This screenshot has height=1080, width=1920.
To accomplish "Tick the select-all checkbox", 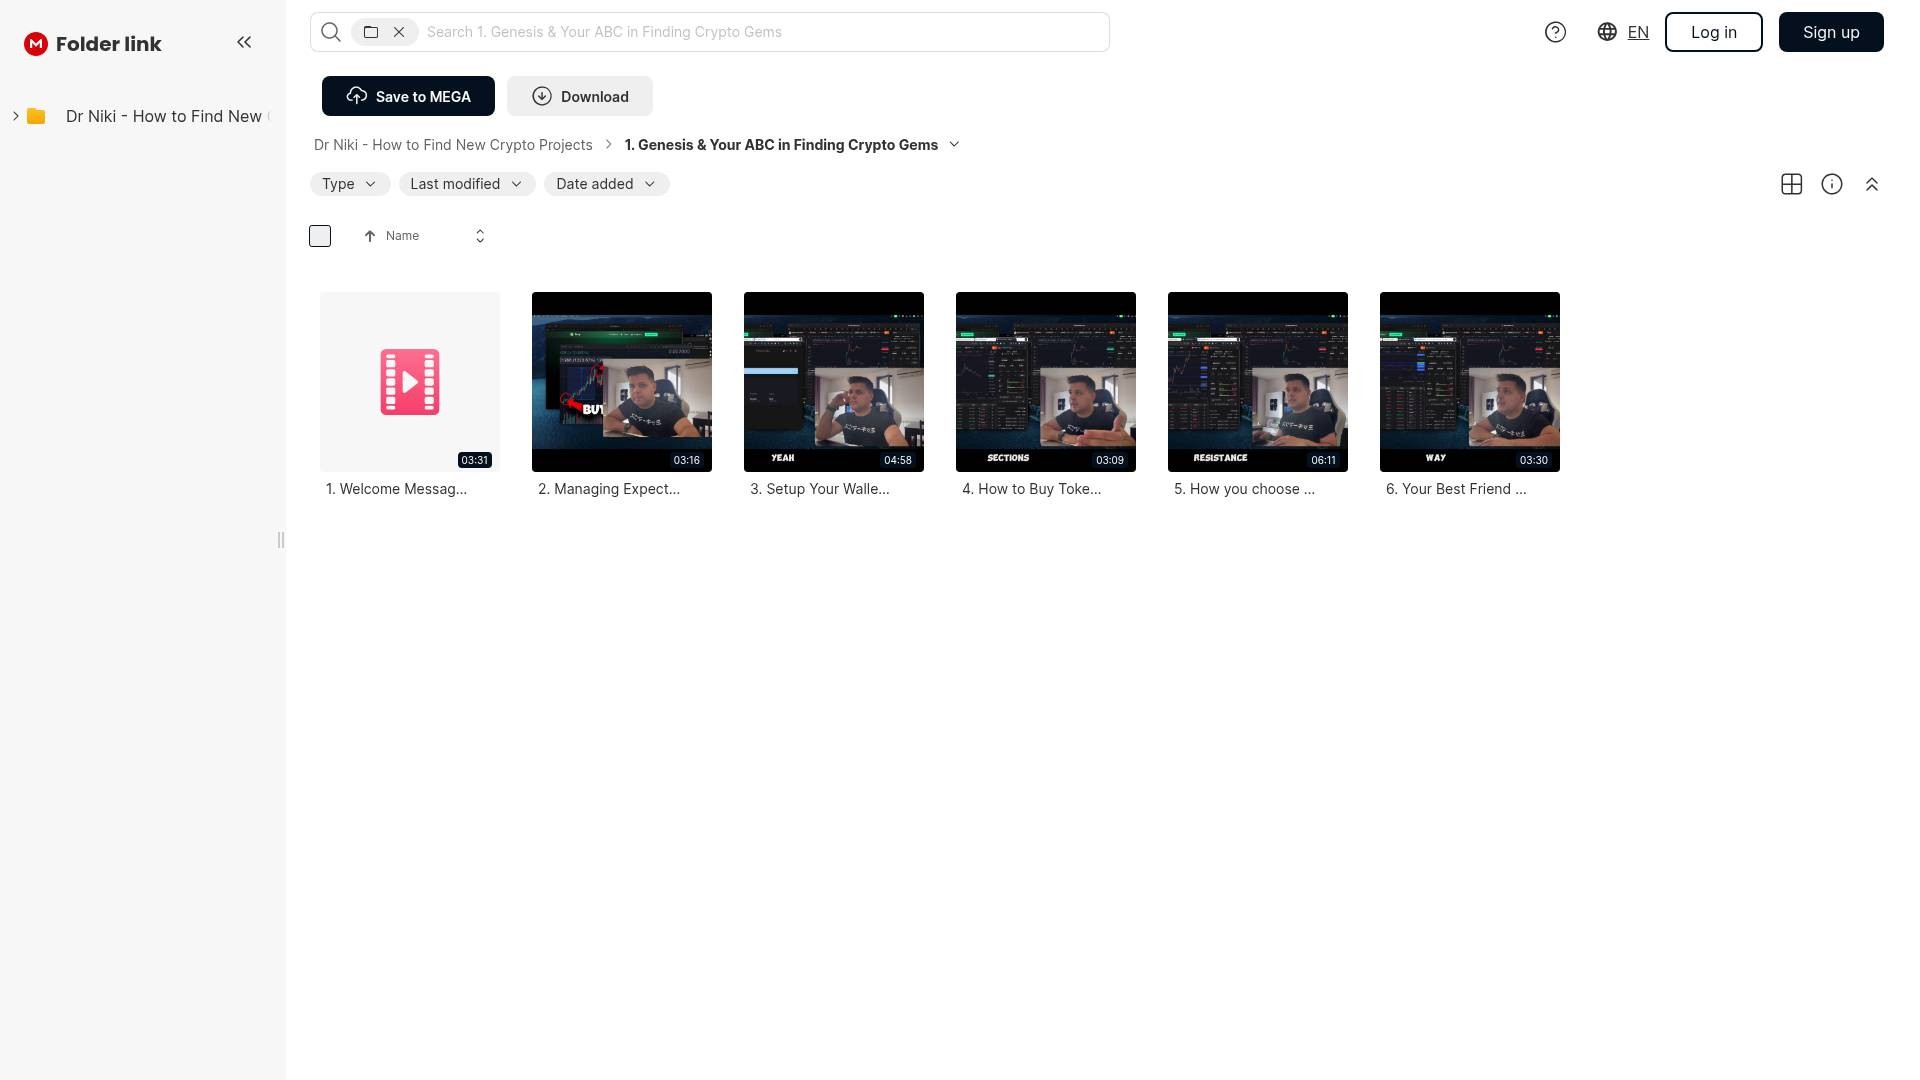I will tap(320, 236).
